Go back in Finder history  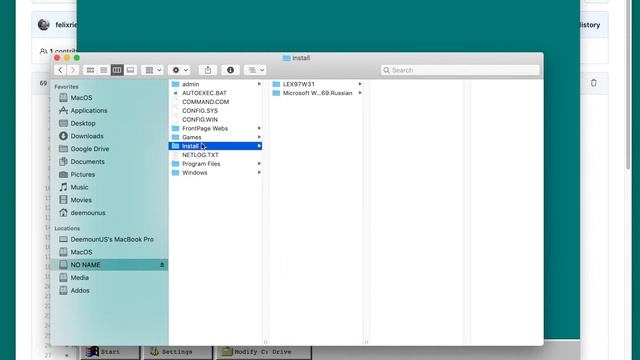[60, 70]
